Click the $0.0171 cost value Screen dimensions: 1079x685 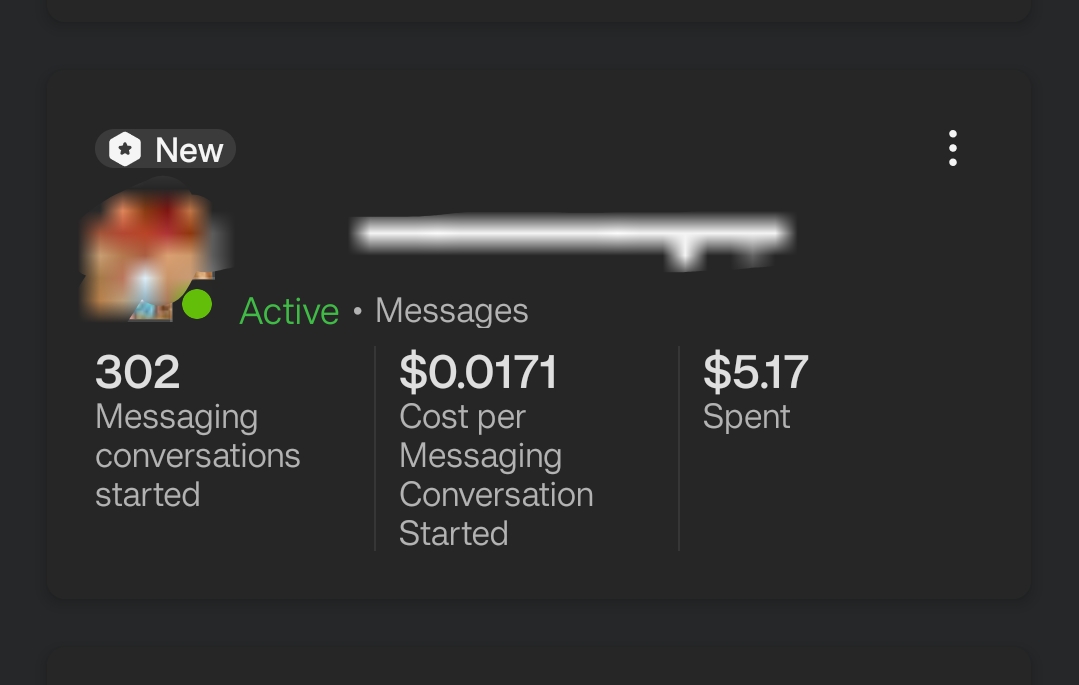(x=478, y=372)
